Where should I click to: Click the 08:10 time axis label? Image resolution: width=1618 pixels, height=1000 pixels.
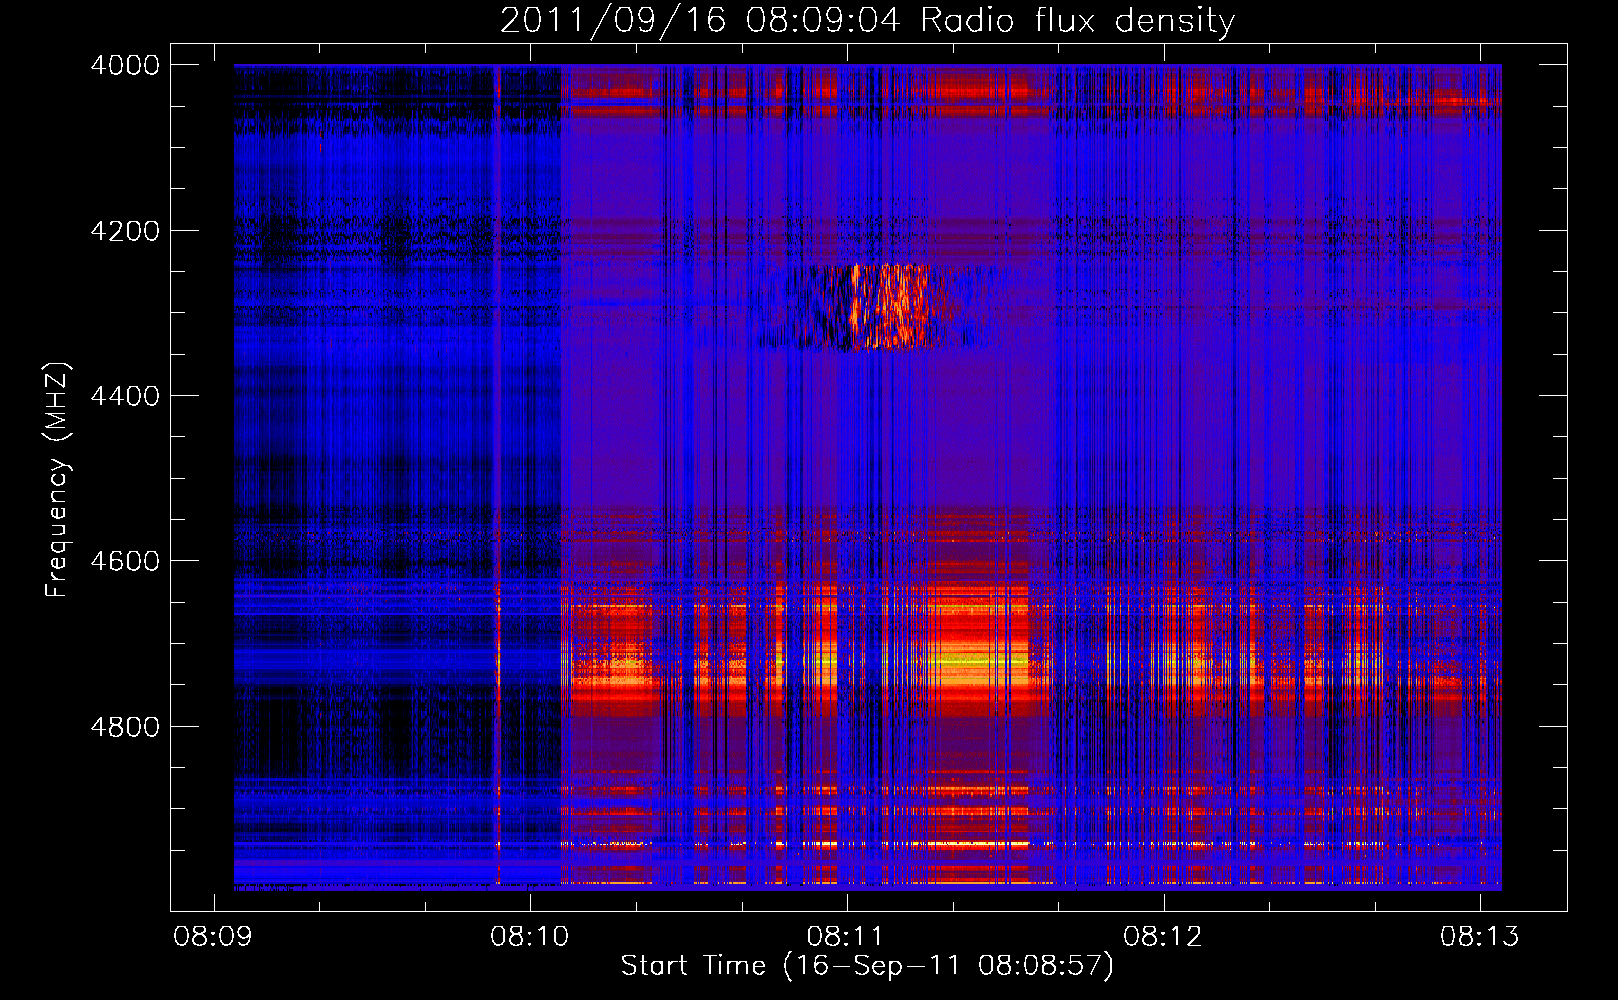click(530, 937)
